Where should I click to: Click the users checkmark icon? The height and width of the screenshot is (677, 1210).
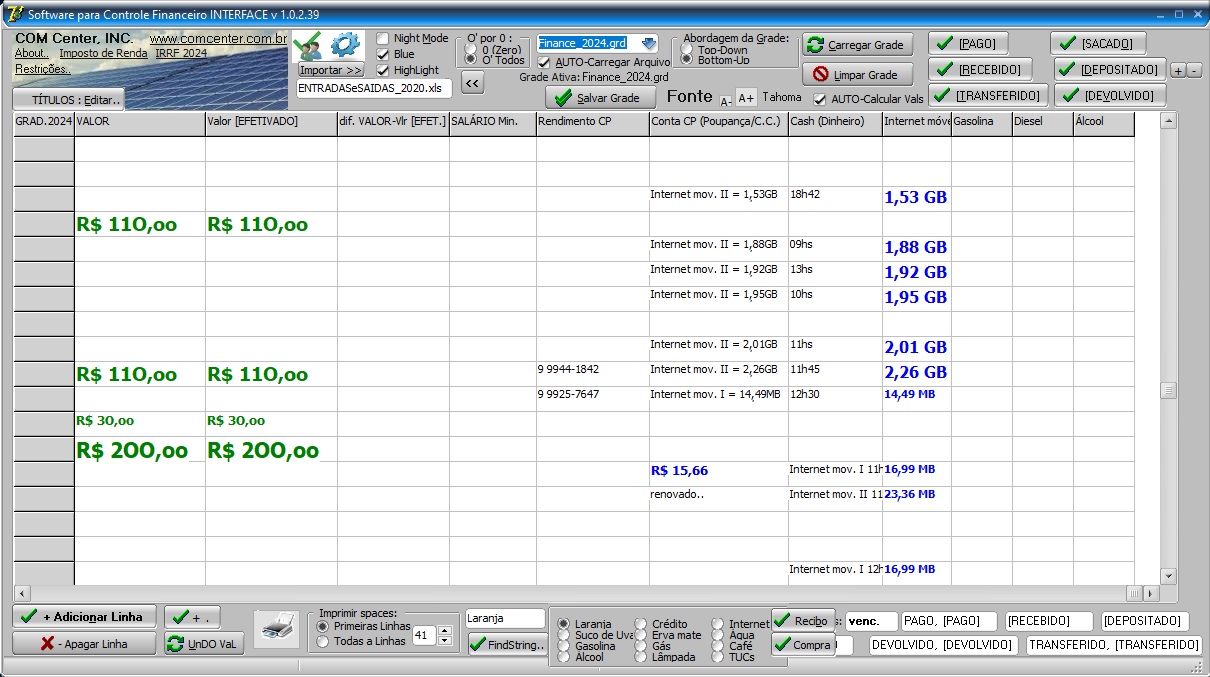[x=309, y=45]
